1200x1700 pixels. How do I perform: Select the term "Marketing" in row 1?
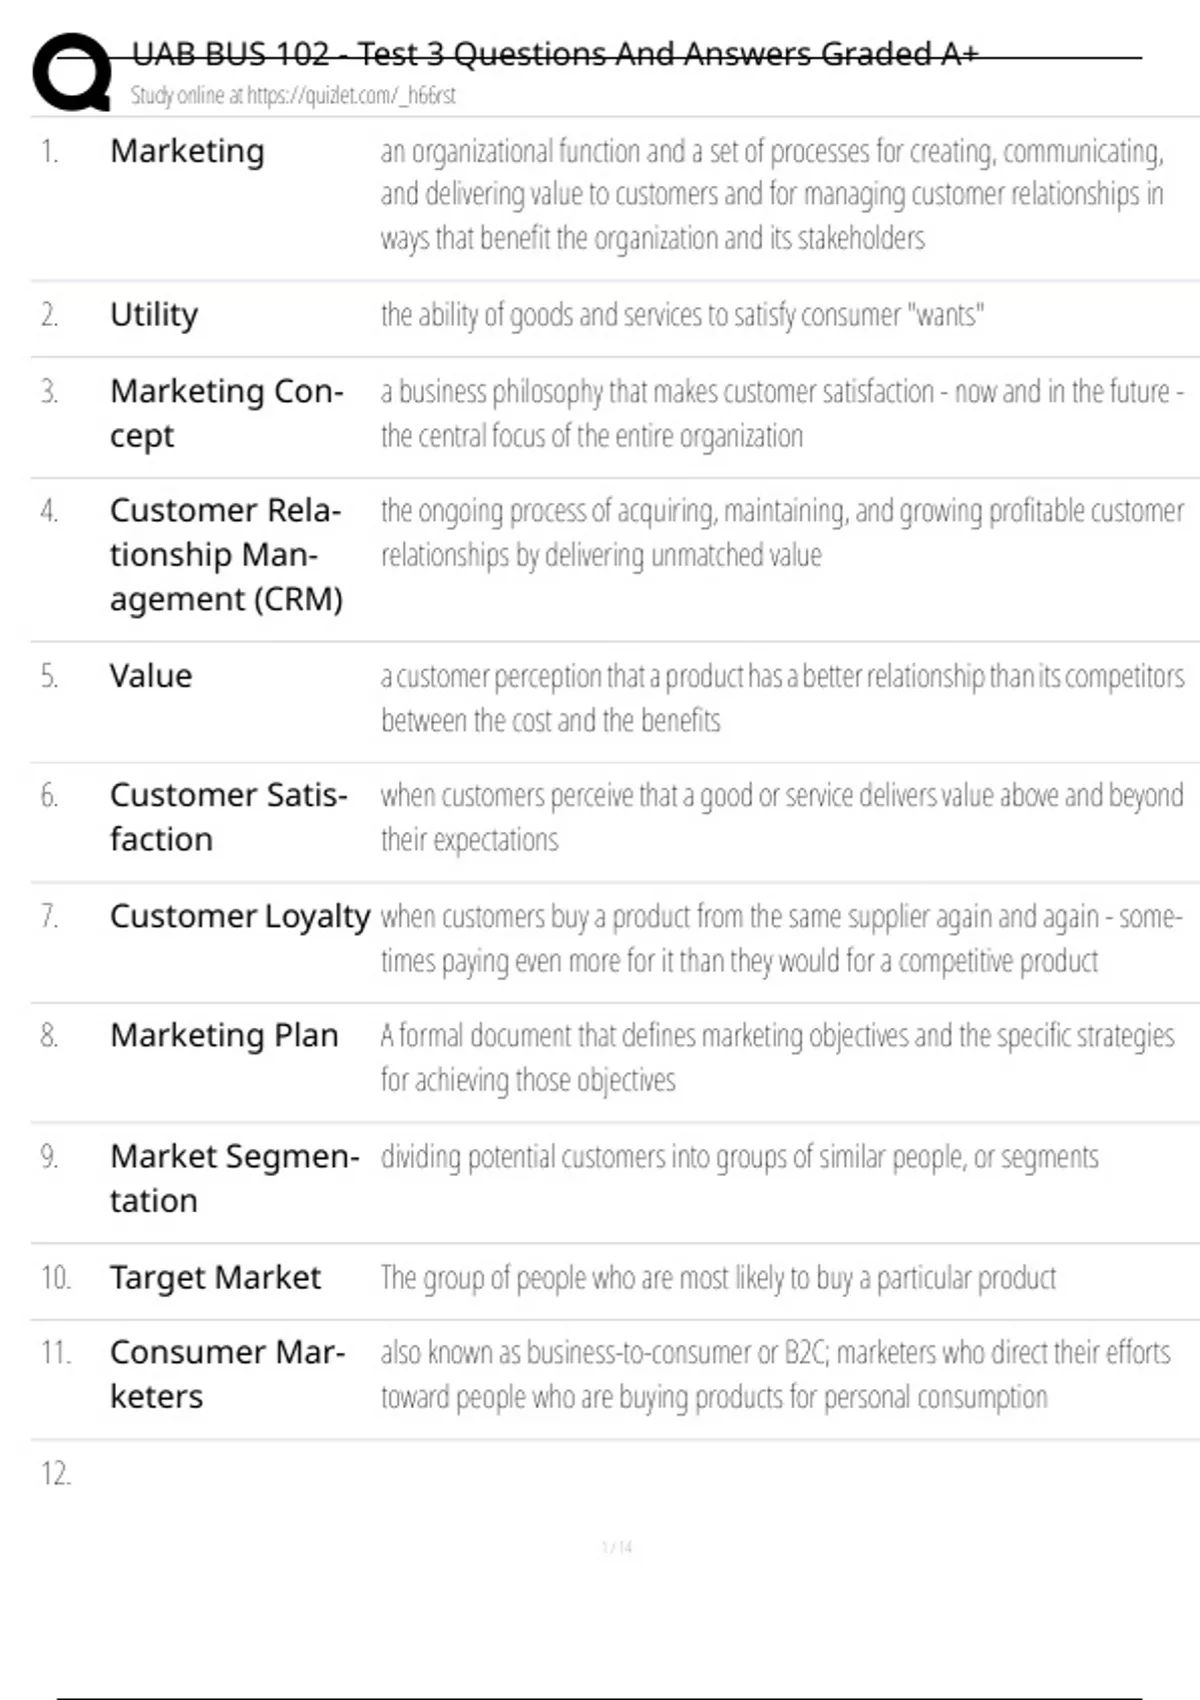point(187,151)
